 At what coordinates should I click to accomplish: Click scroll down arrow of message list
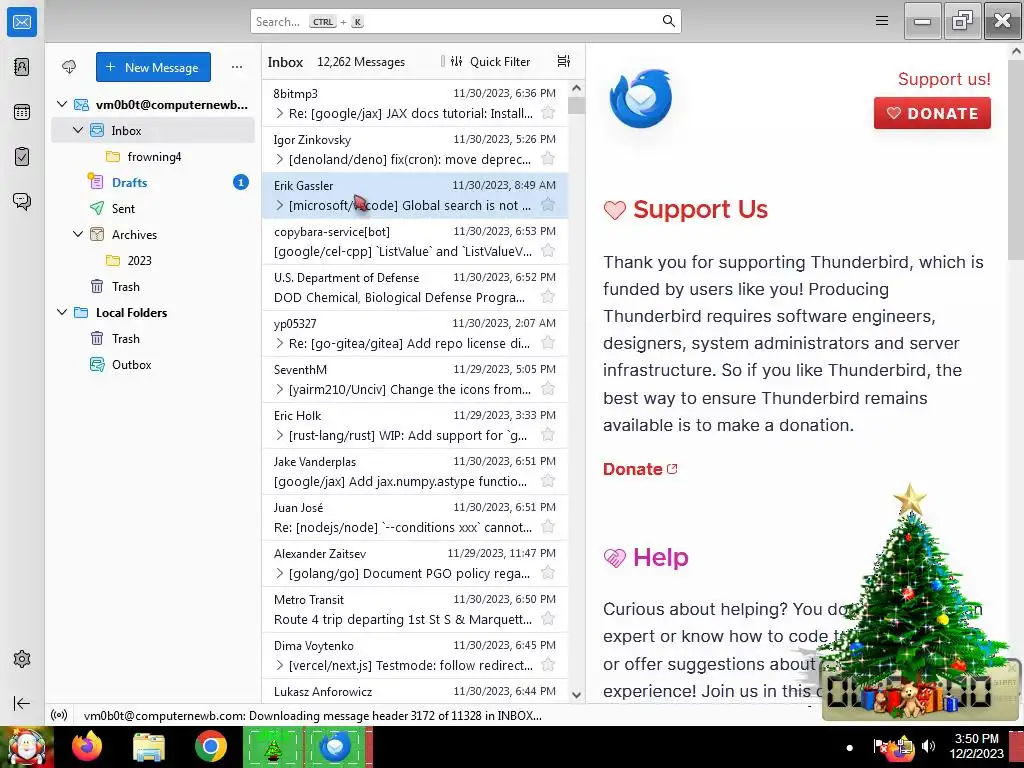coord(576,695)
